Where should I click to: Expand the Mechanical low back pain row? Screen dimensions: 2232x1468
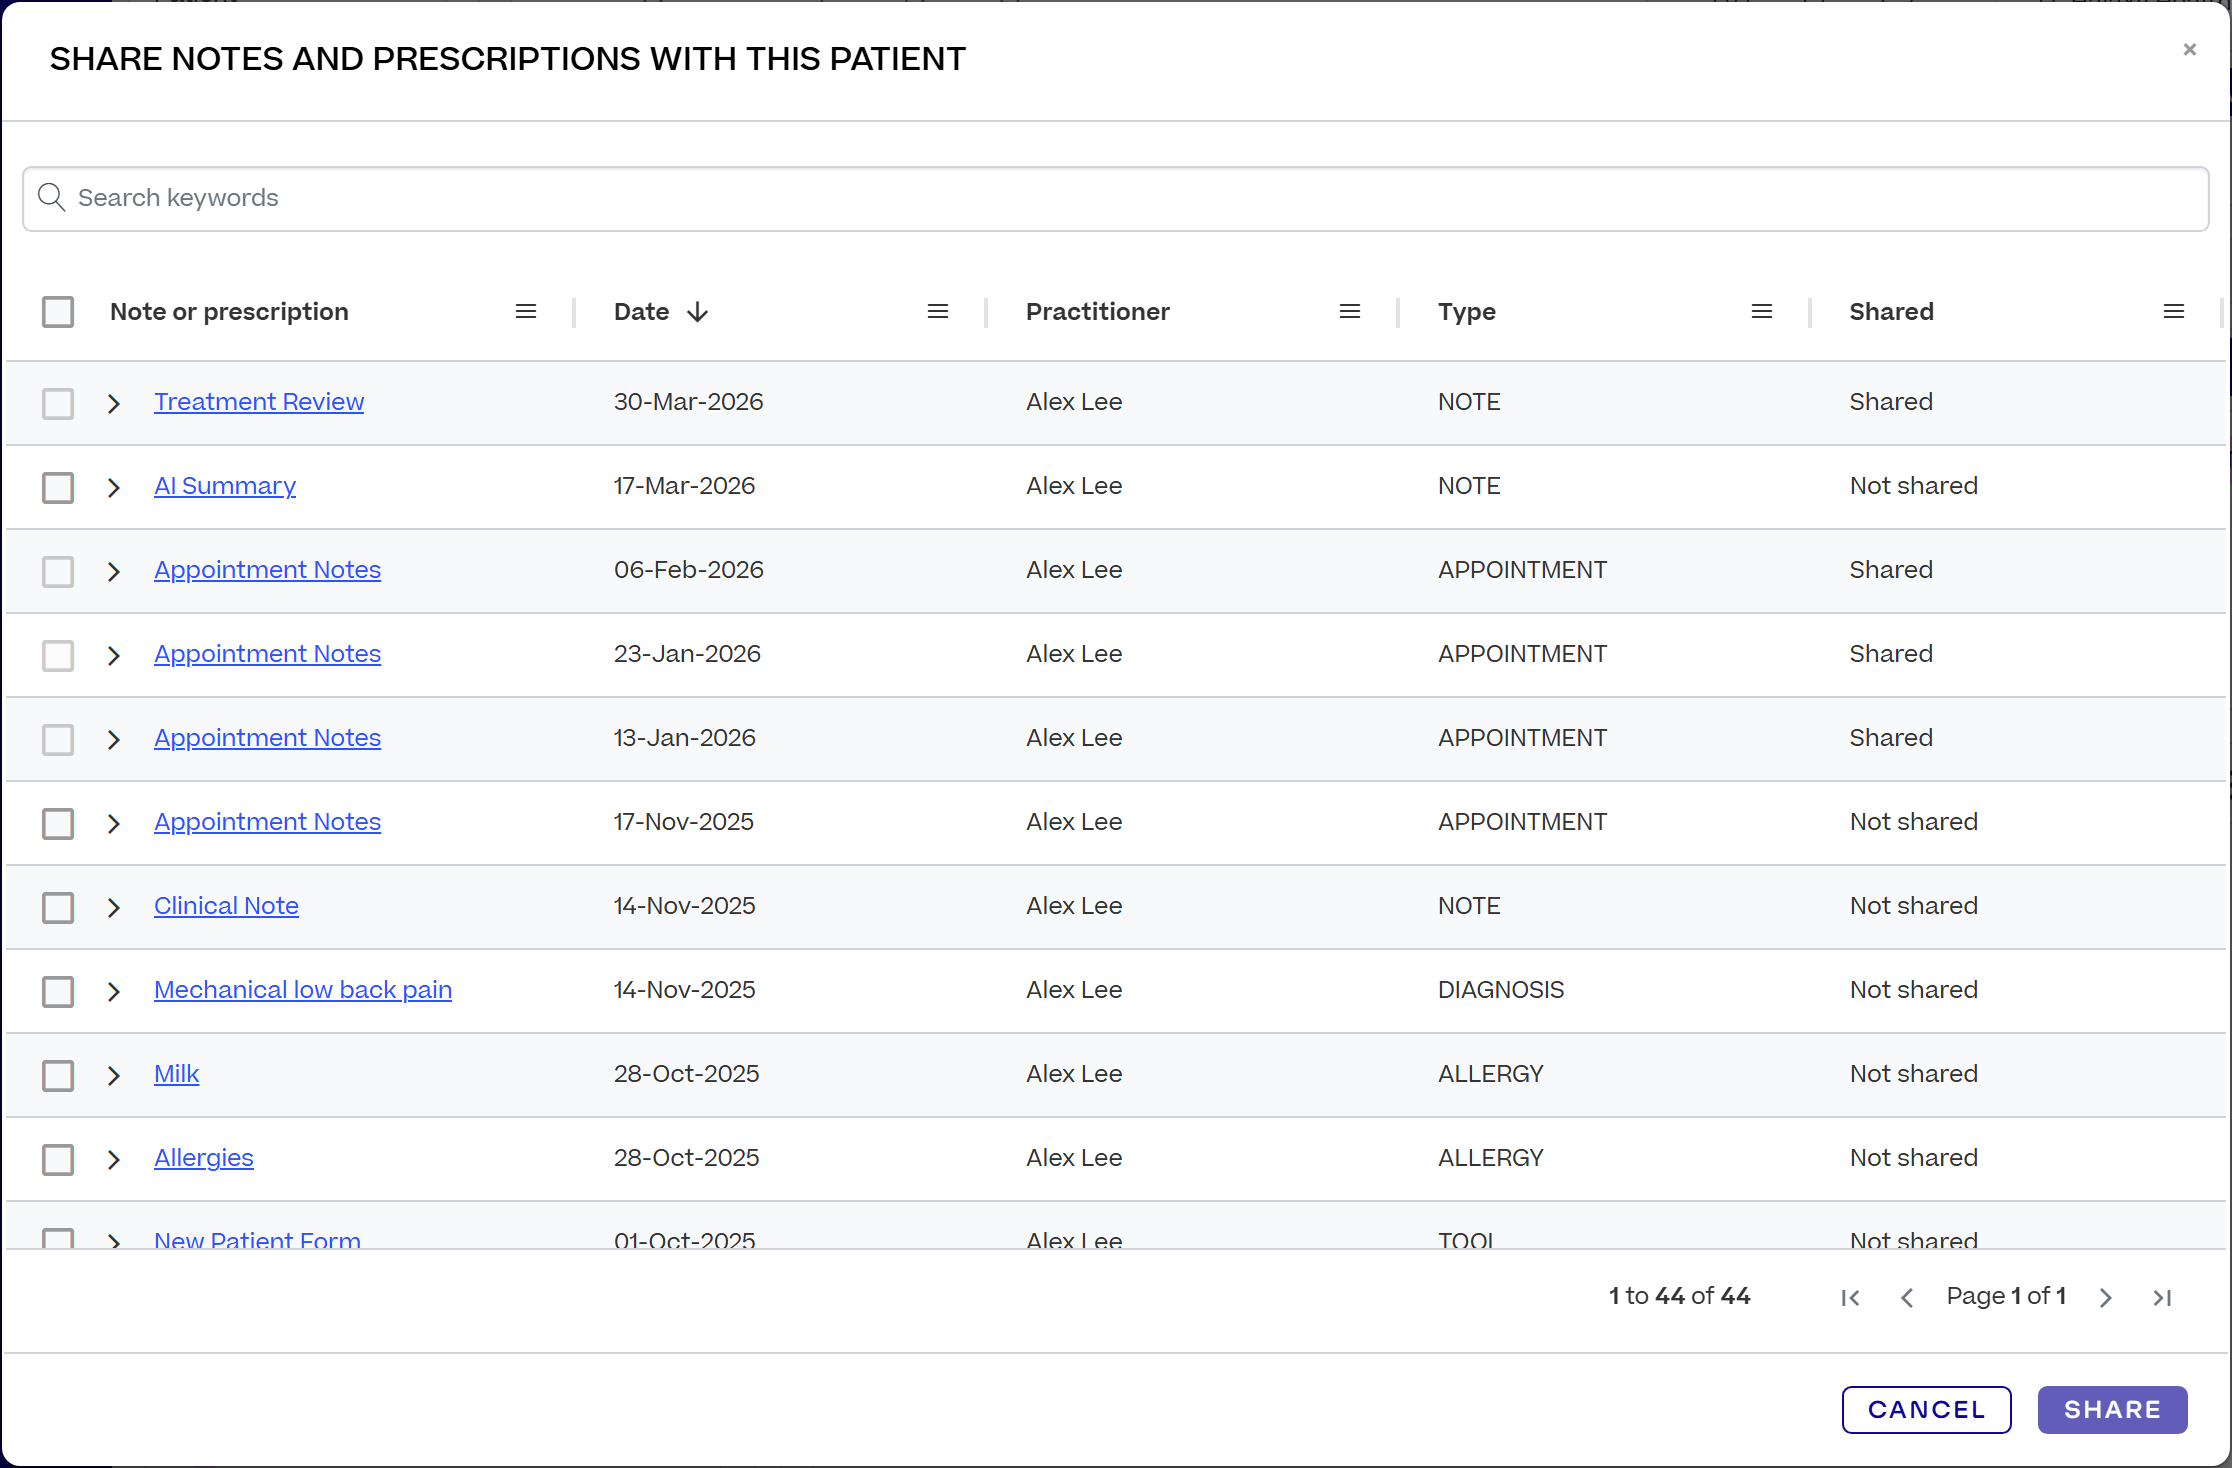(114, 992)
